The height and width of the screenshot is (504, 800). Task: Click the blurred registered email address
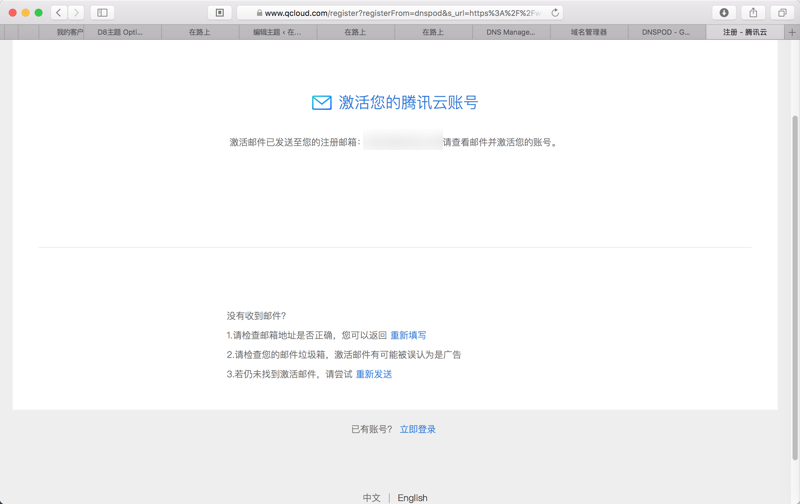pos(403,140)
